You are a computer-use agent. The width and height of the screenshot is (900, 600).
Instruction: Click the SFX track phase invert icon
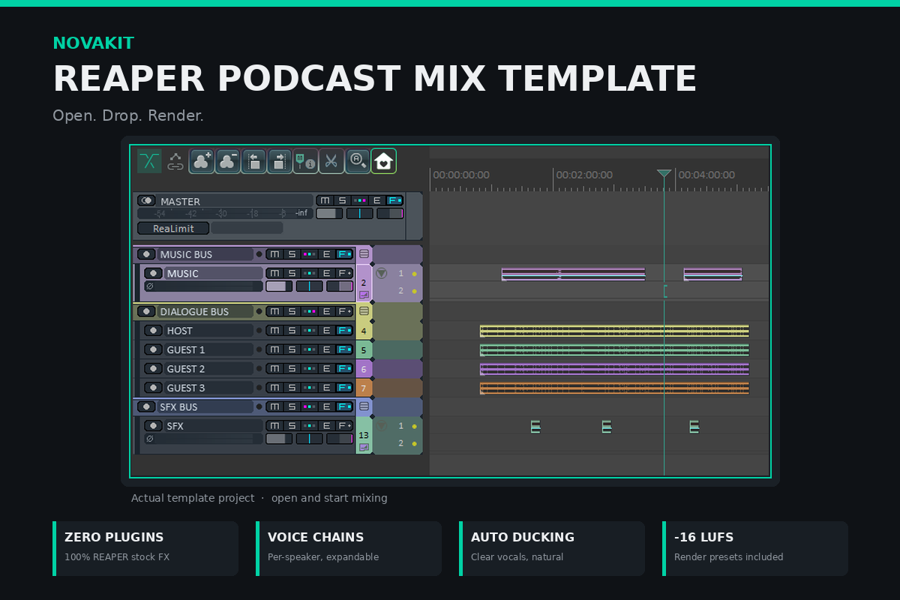tap(150, 439)
